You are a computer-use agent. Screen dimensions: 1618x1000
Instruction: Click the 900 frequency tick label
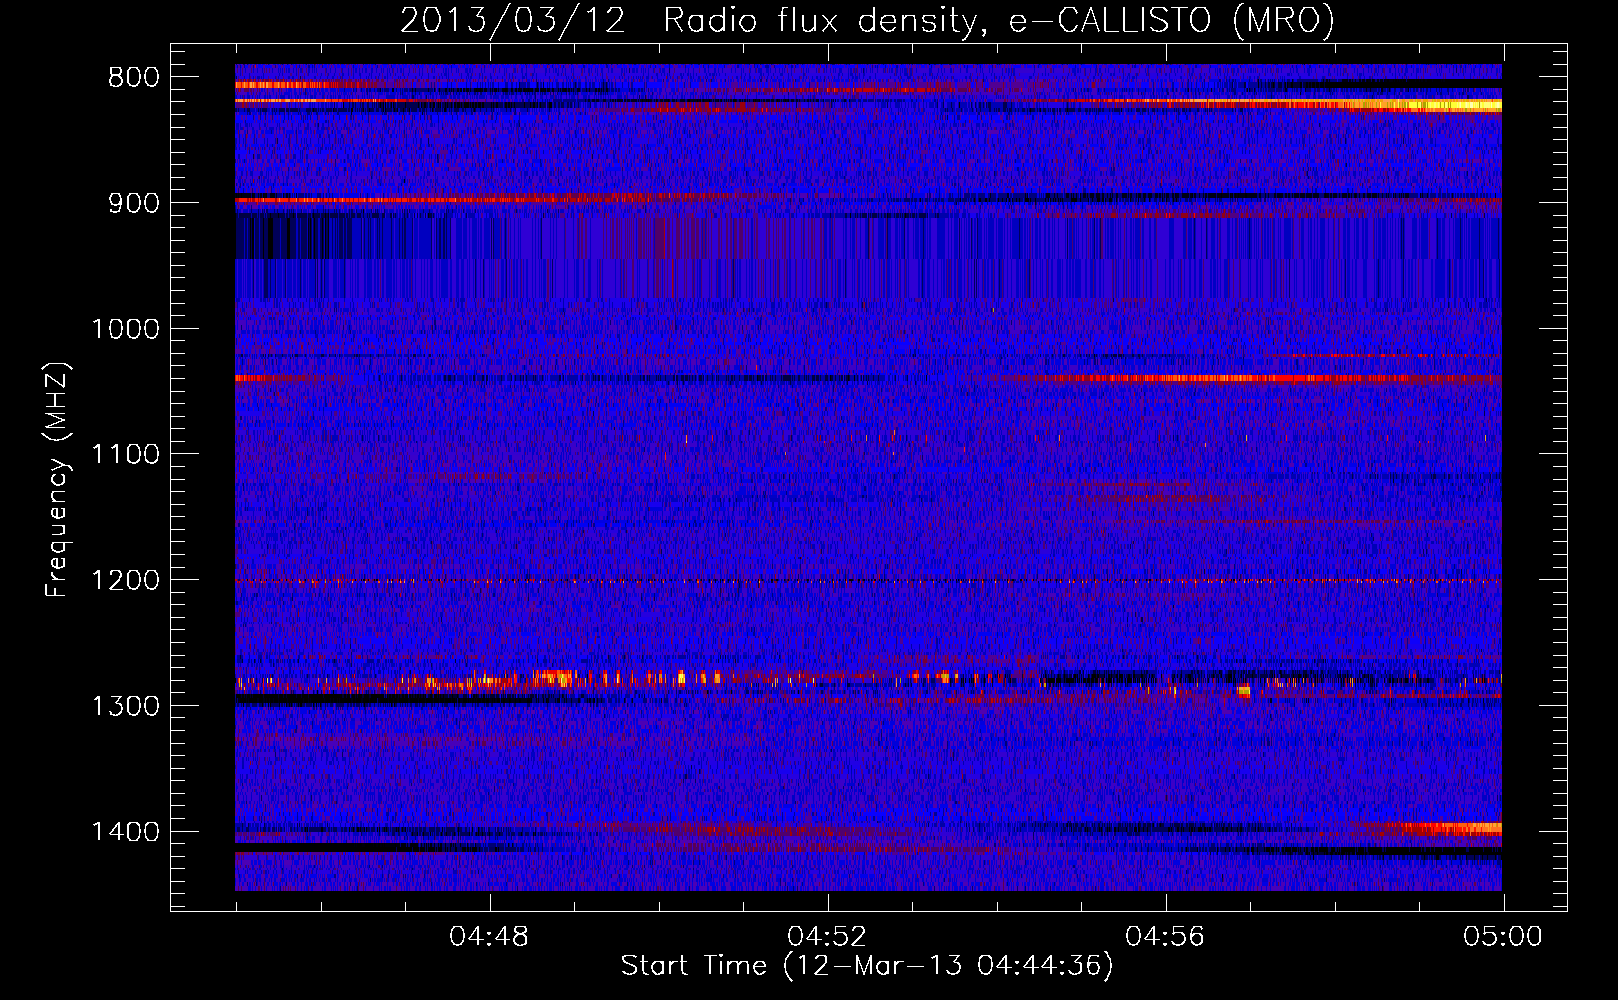[x=134, y=203]
